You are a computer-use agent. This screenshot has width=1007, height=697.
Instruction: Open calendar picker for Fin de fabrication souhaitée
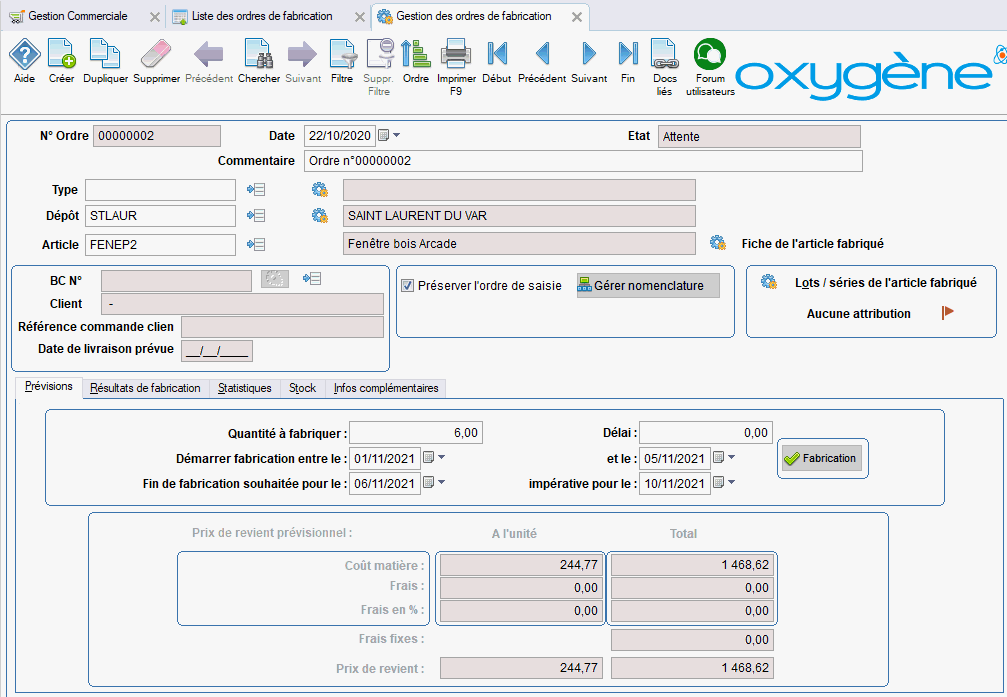coord(429,484)
